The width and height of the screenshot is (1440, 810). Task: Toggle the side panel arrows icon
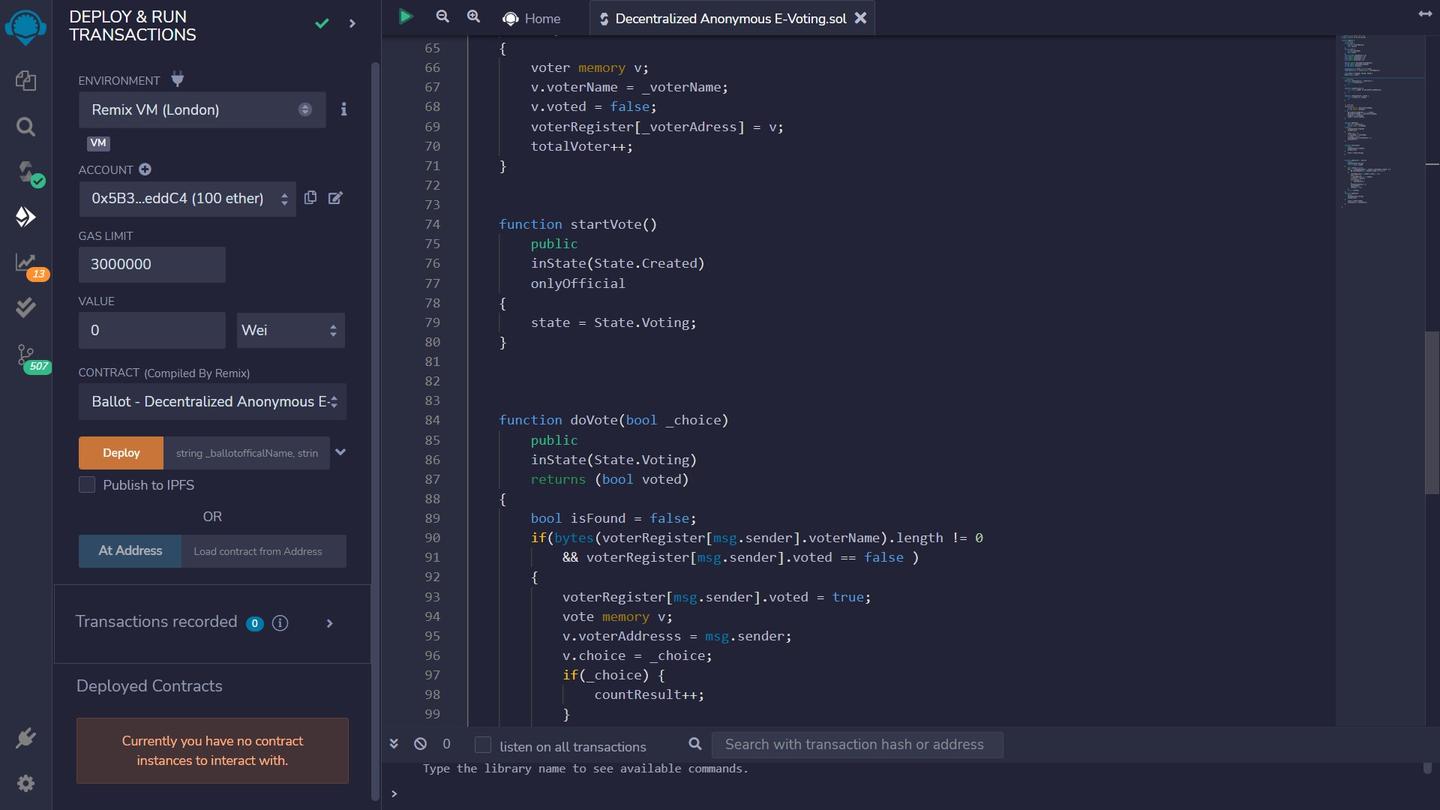pos(1425,14)
